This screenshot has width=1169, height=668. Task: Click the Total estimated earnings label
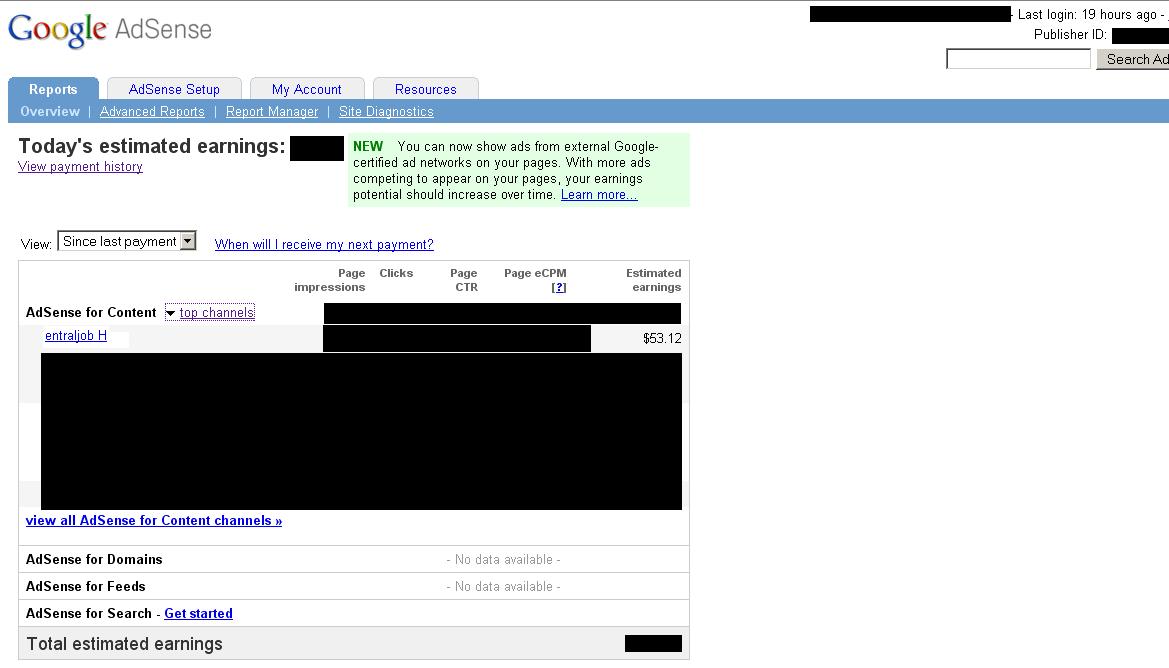pyautogui.click(x=125, y=644)
